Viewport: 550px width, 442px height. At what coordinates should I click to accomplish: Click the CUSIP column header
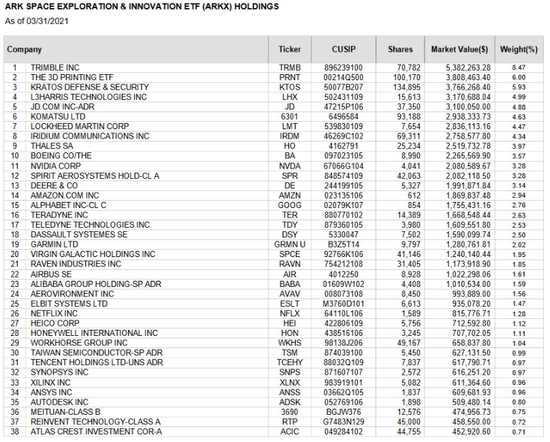point(343,49)
